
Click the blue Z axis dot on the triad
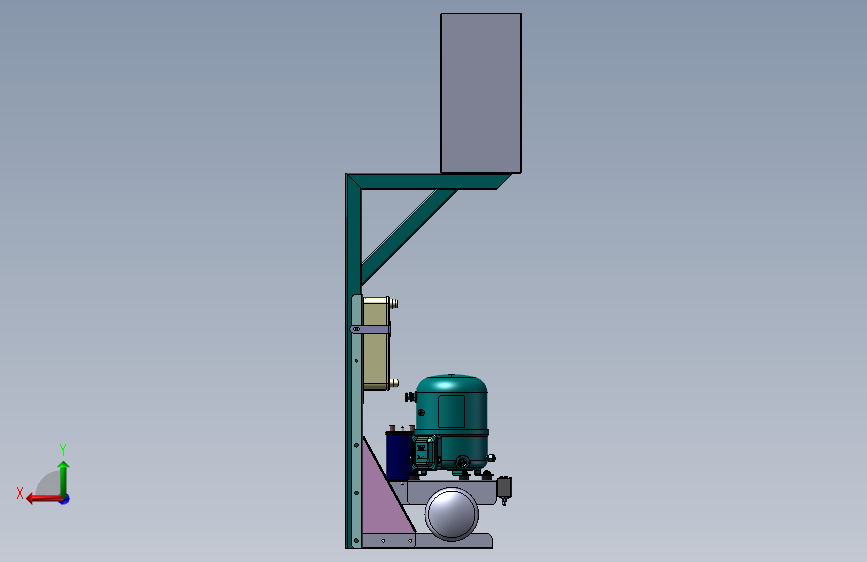click(65, 499)
